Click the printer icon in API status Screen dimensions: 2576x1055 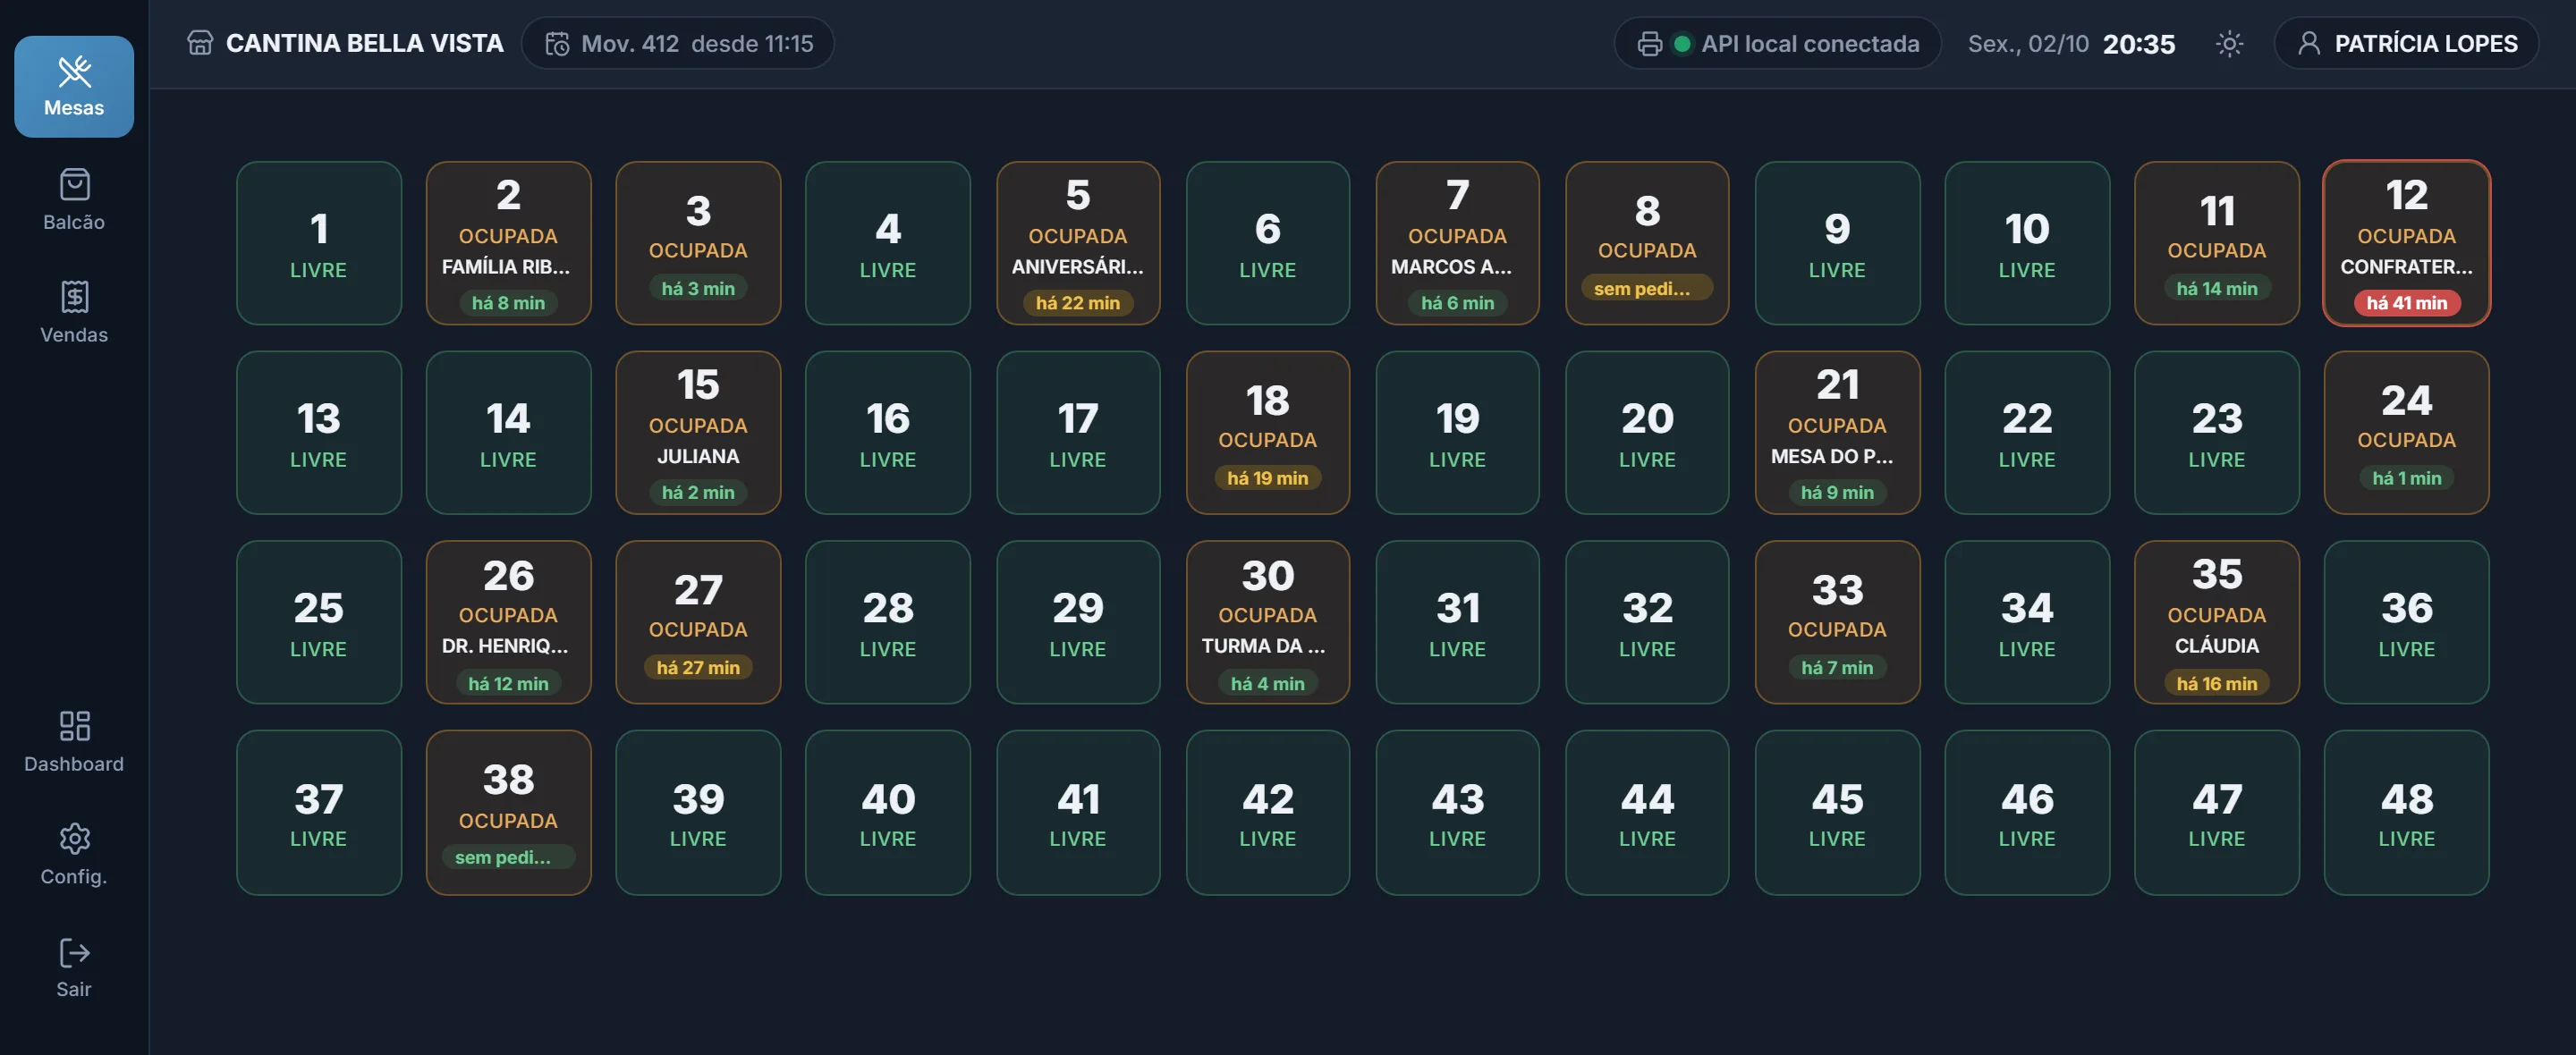1649,44
